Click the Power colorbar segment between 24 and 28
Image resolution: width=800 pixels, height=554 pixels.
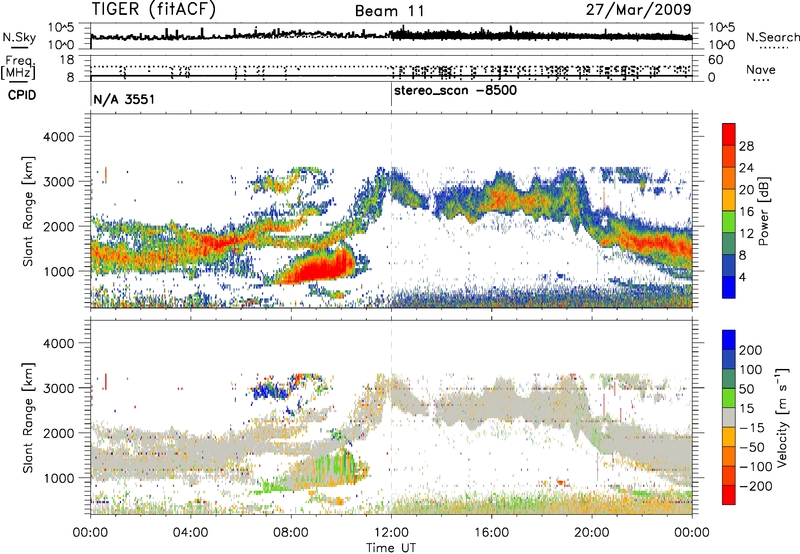pos(729,157)
